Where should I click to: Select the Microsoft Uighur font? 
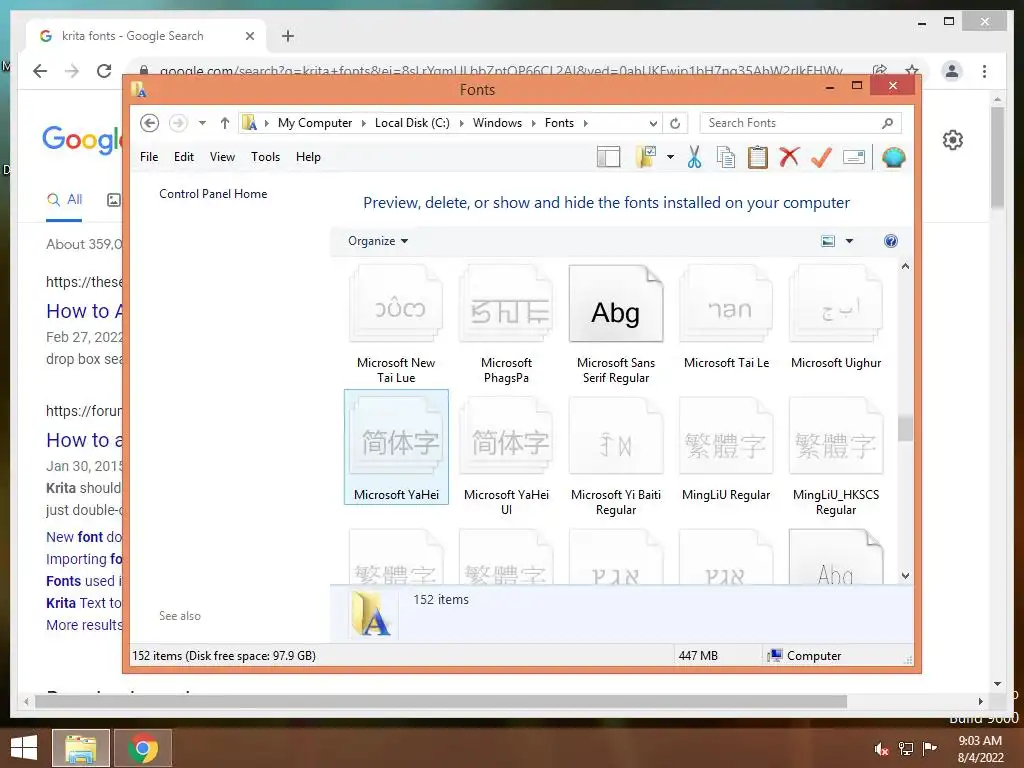(836, 317)
